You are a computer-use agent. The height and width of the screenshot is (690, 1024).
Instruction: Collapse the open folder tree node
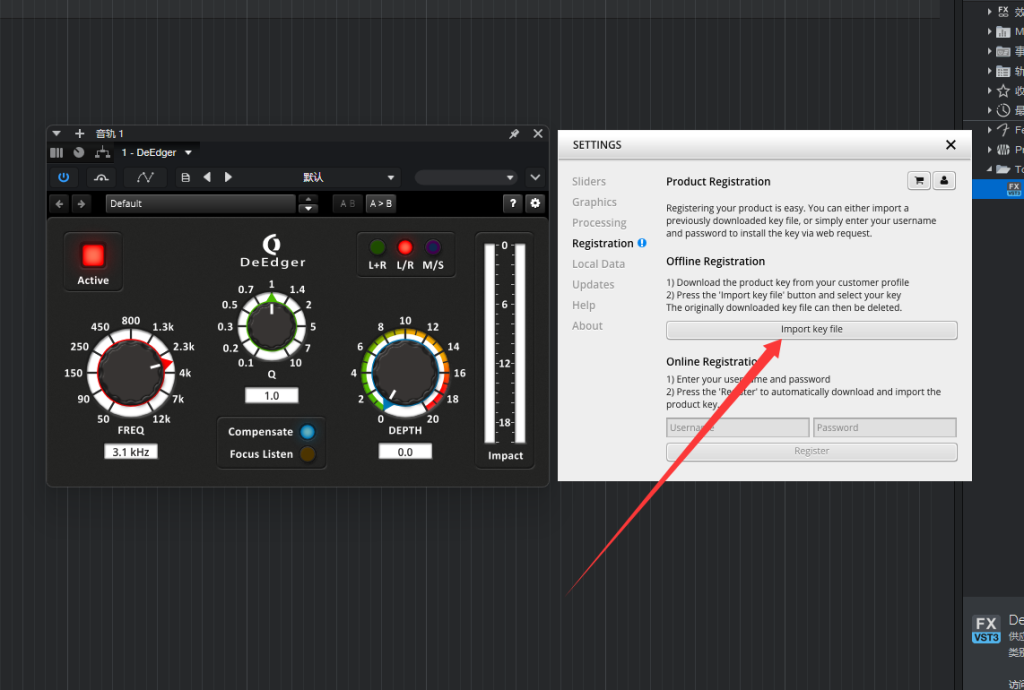point(989,169)
